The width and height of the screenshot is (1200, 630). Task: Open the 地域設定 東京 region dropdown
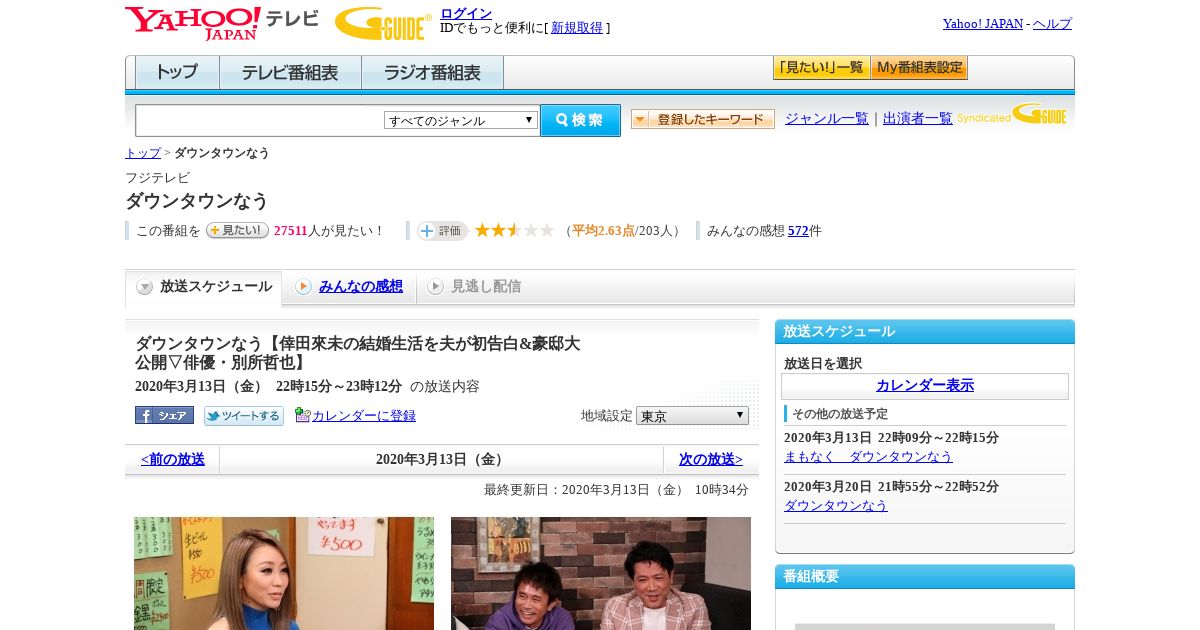coord(692,415)
